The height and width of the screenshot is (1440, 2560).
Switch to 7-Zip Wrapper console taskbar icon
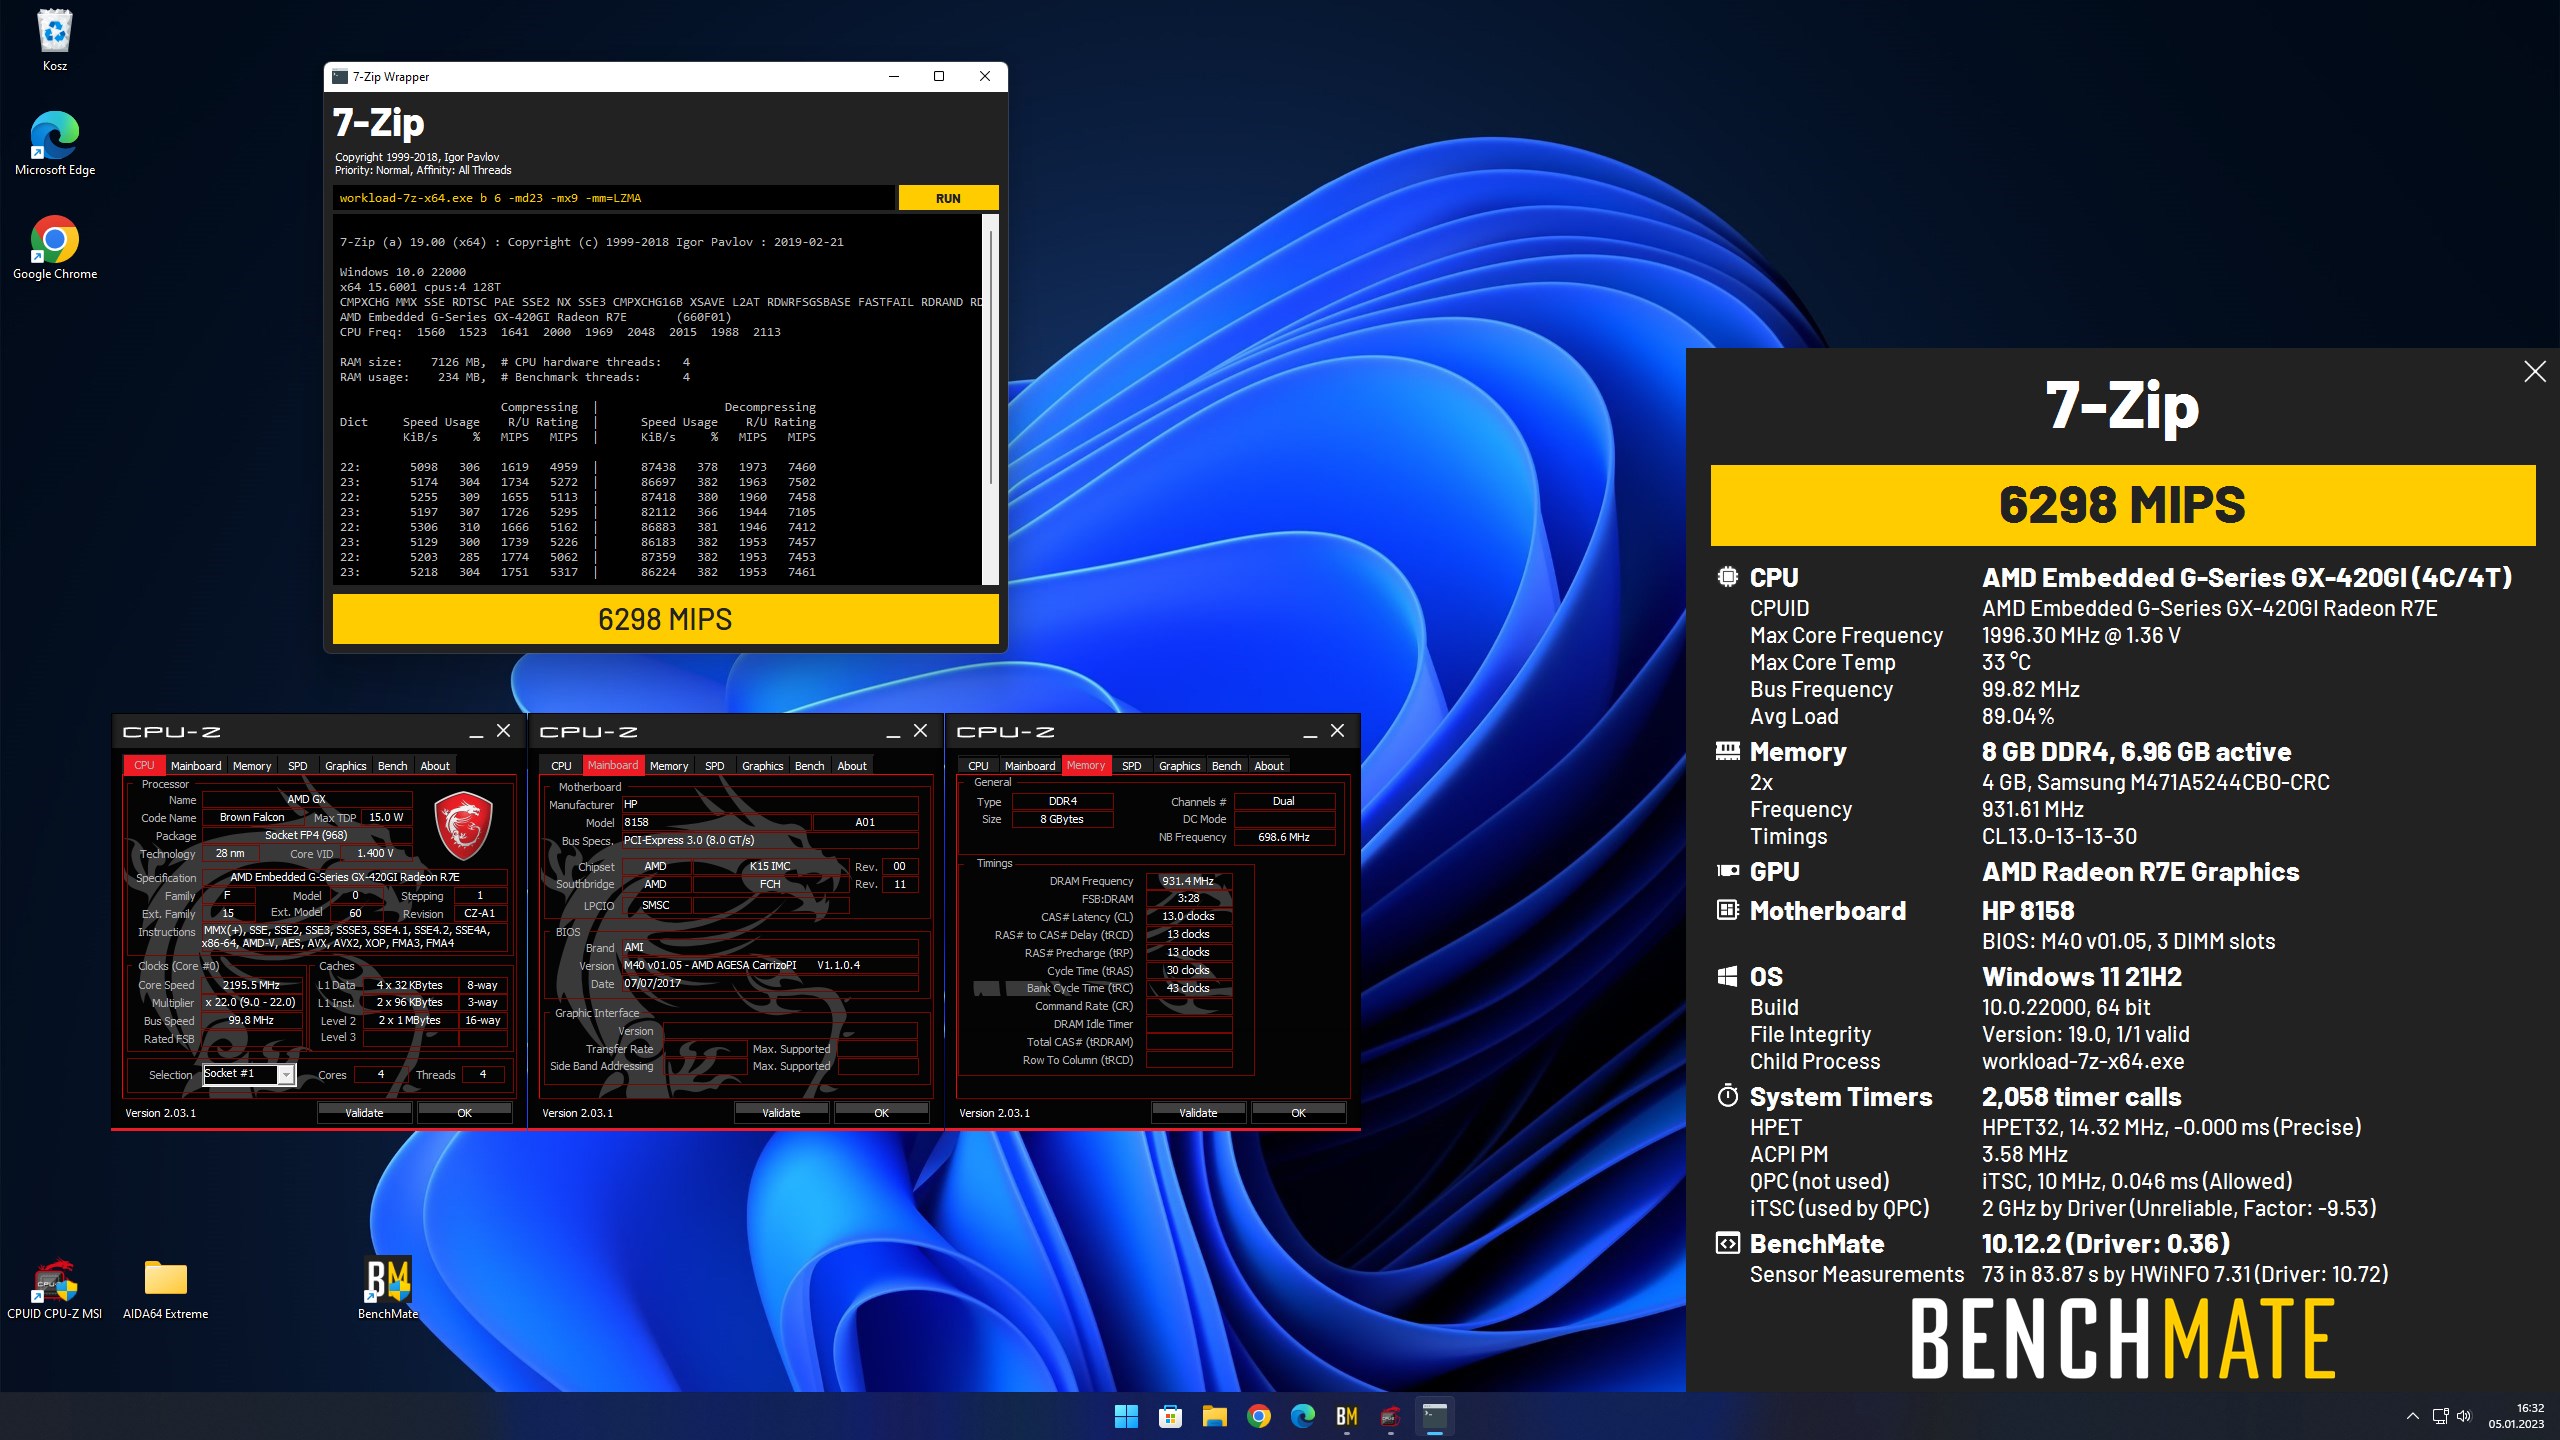1434,1416
